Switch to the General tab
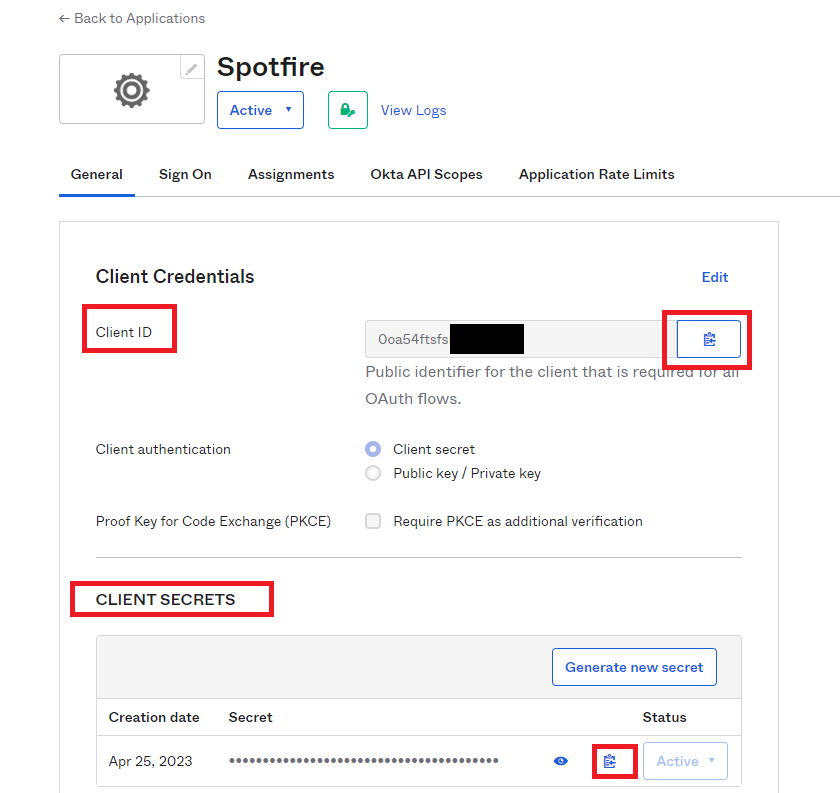The height and width of the screenshot is (793, 840). pyautogui.click(x=96, y=174)
